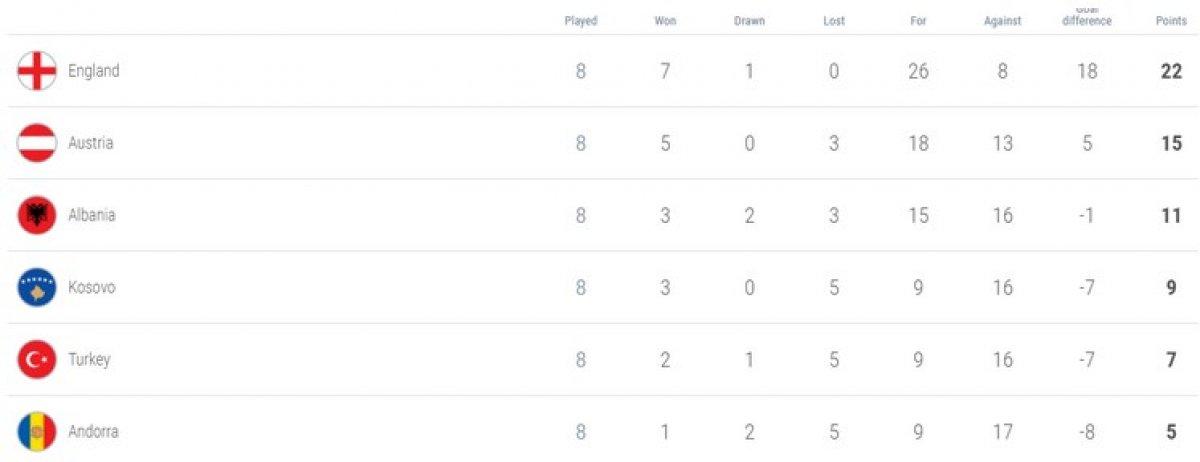Image resolution: width=1200 pixels, height=462 pixels.
Task: Click the Albania flag icon
Action: click(37, 215)
